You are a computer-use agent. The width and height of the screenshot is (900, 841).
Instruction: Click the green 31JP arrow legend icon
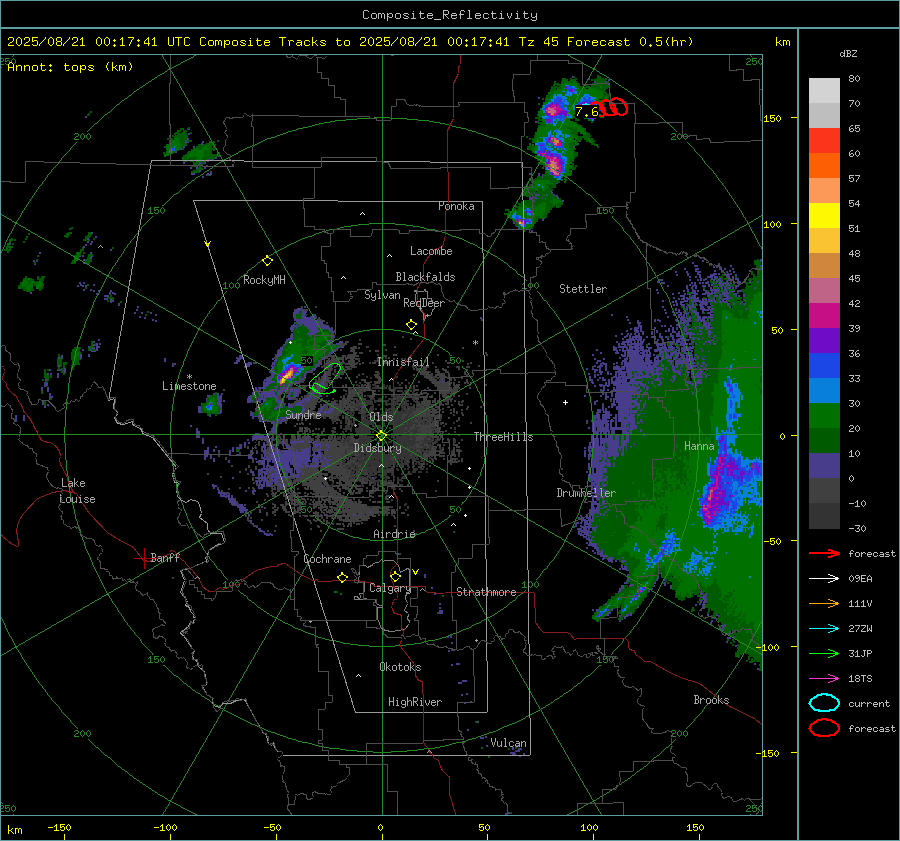tap(824, 653)
